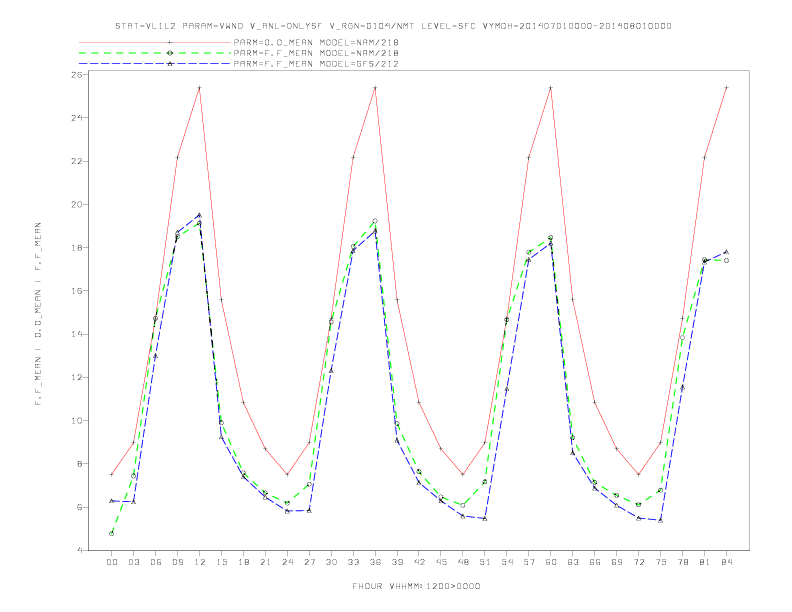Click the blue dashed line sample in legend
The width and height of the screenshot is (792, 612).
[x=155, y=64]
